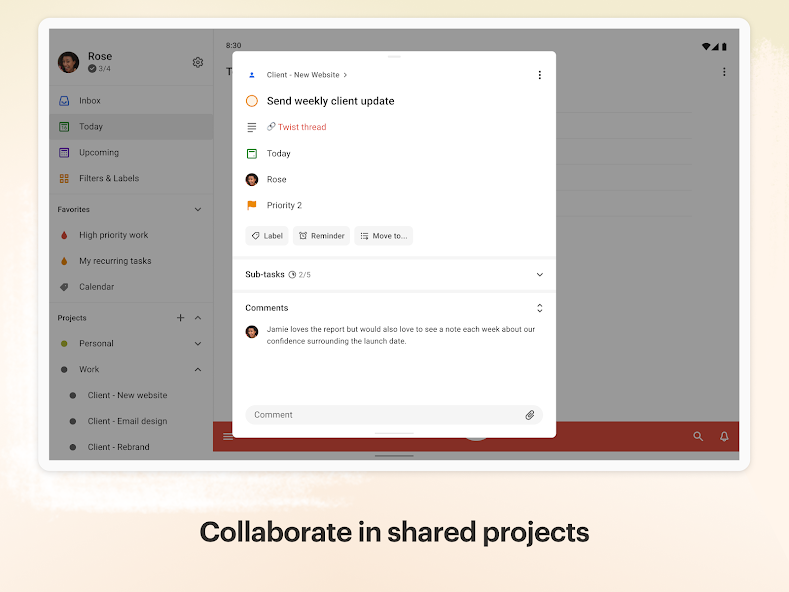Viewport: 789px width, 592px height.
Task: Click the Wi-Fi status icon
Action: tap(706, 47)
